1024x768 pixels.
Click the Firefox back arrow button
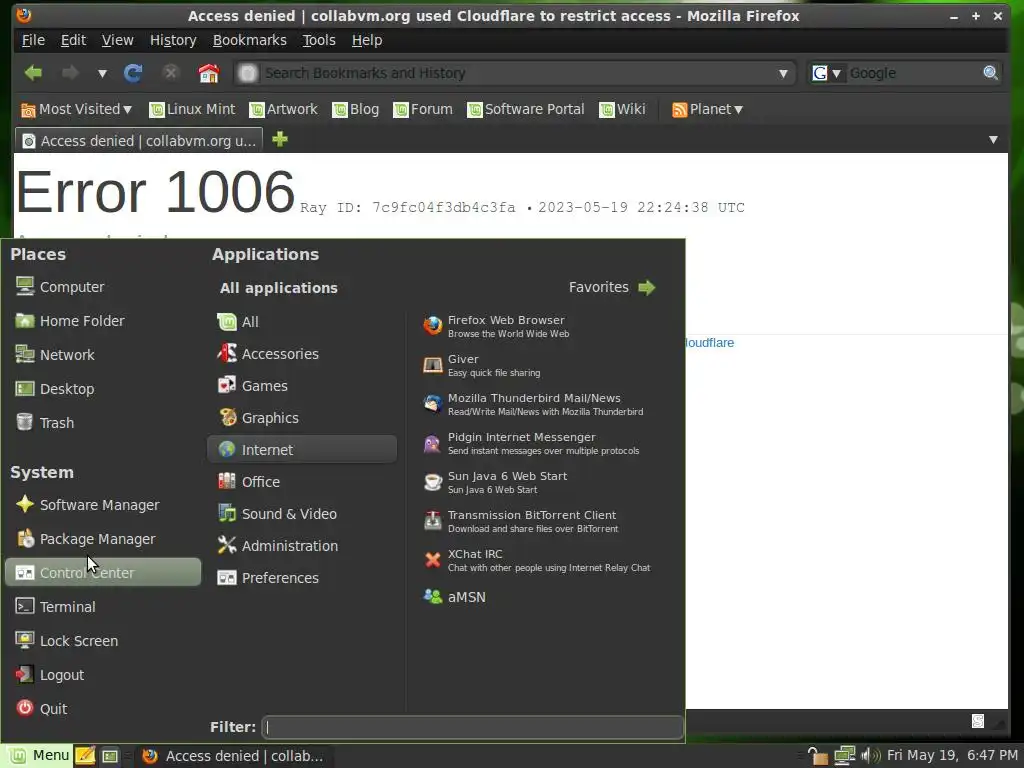click(33, 73)
